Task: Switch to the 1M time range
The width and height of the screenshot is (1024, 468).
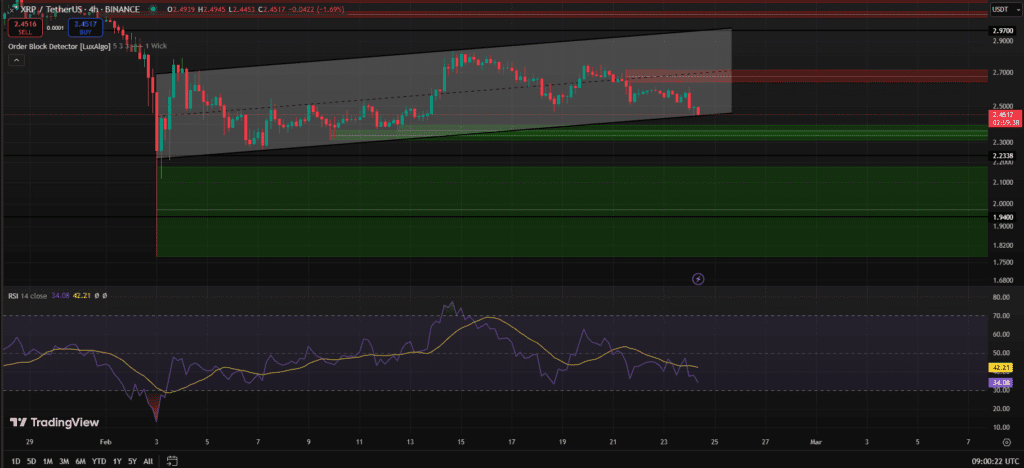Action: (x=50, y=461)
